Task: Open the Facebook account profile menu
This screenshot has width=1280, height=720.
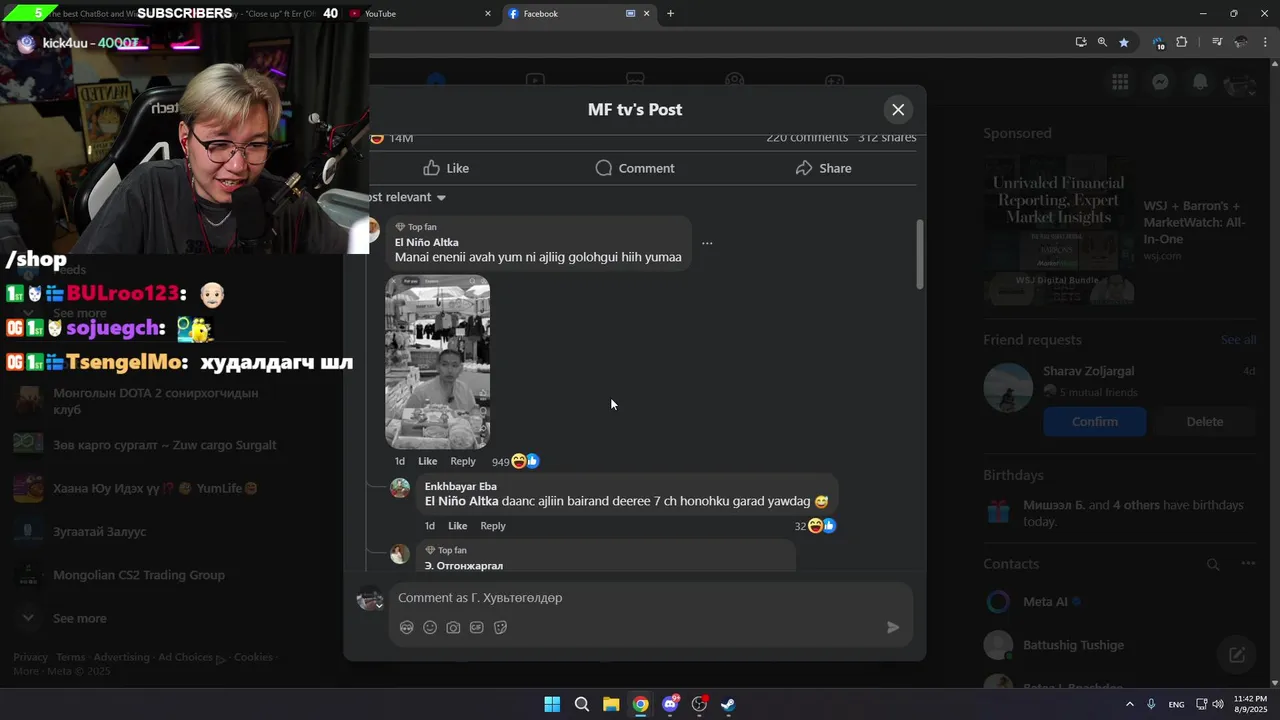Action: (1240, 83)
